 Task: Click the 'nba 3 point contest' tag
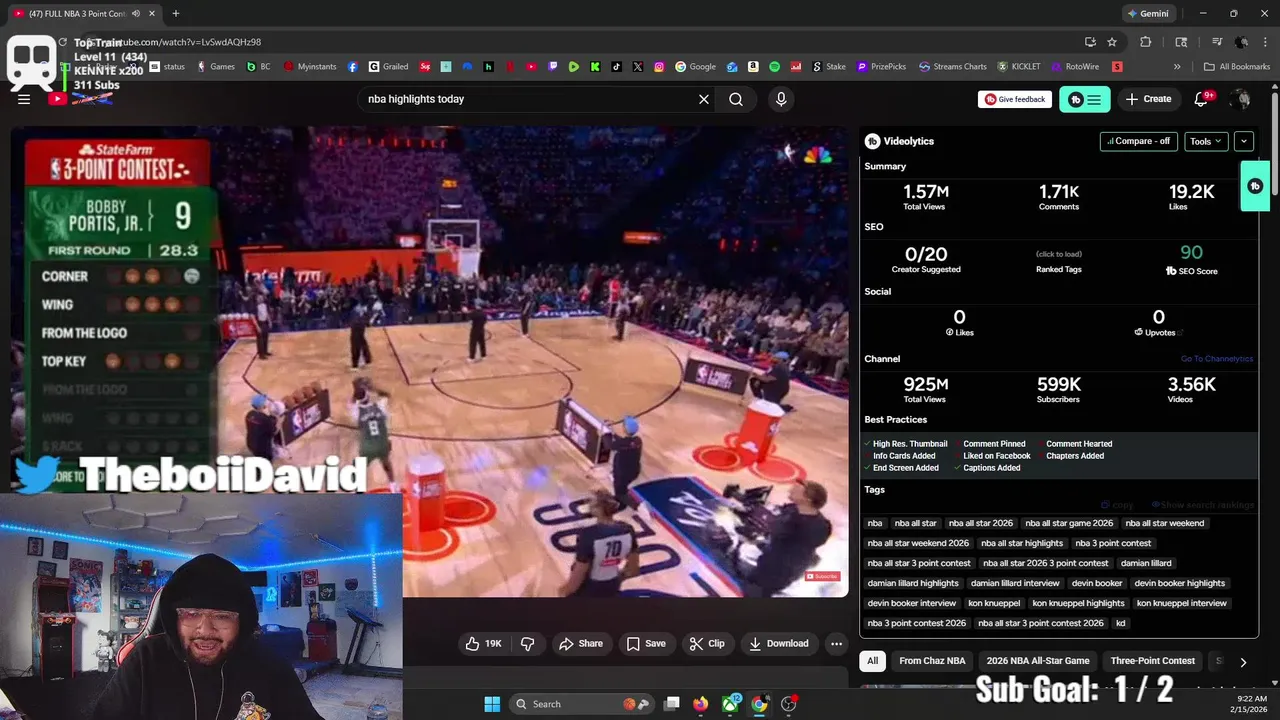[1113, 543]
